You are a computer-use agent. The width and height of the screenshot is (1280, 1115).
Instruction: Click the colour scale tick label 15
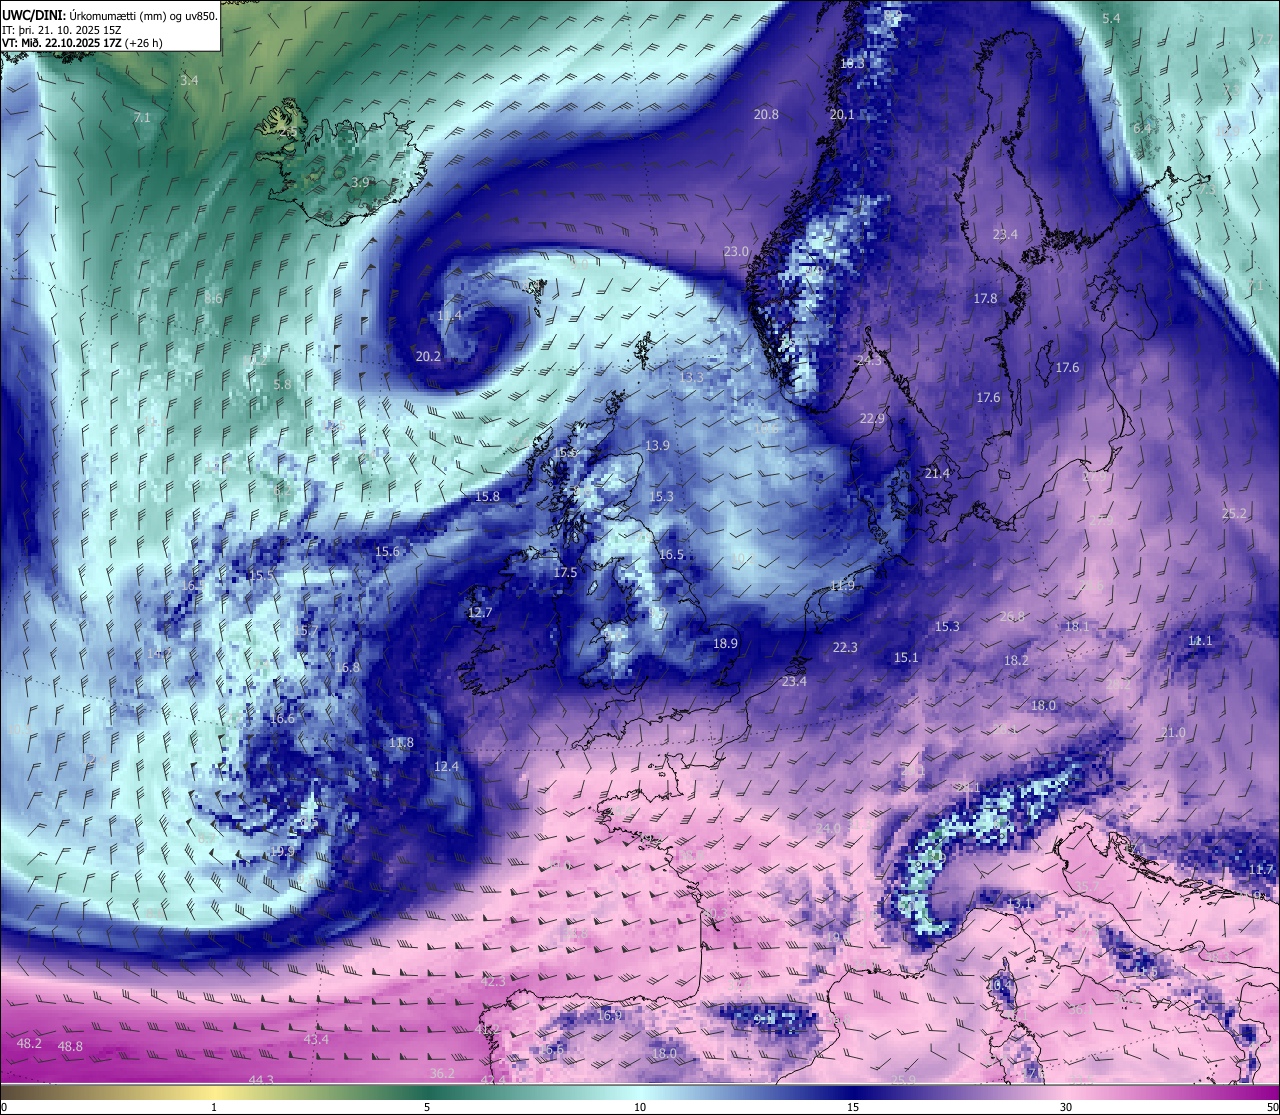pos(853,1107)
